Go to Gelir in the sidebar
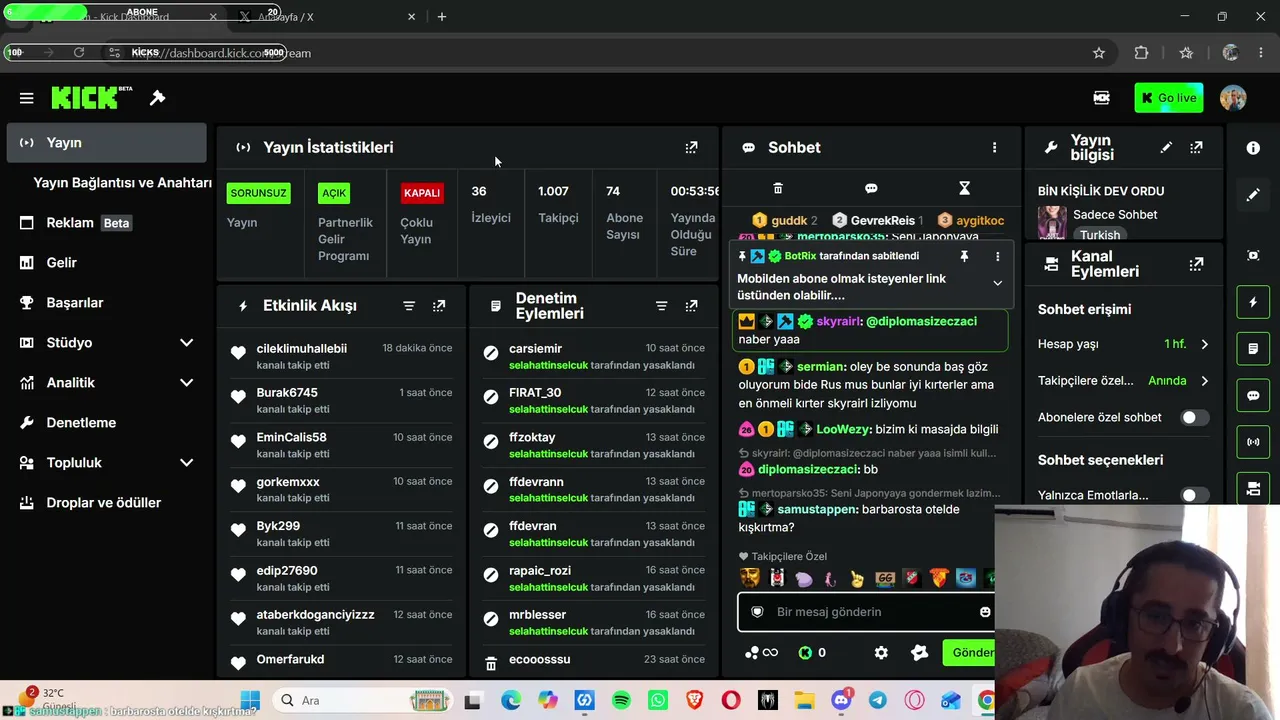The width and height of the screenshot is (1280, 720). [106, 263]
